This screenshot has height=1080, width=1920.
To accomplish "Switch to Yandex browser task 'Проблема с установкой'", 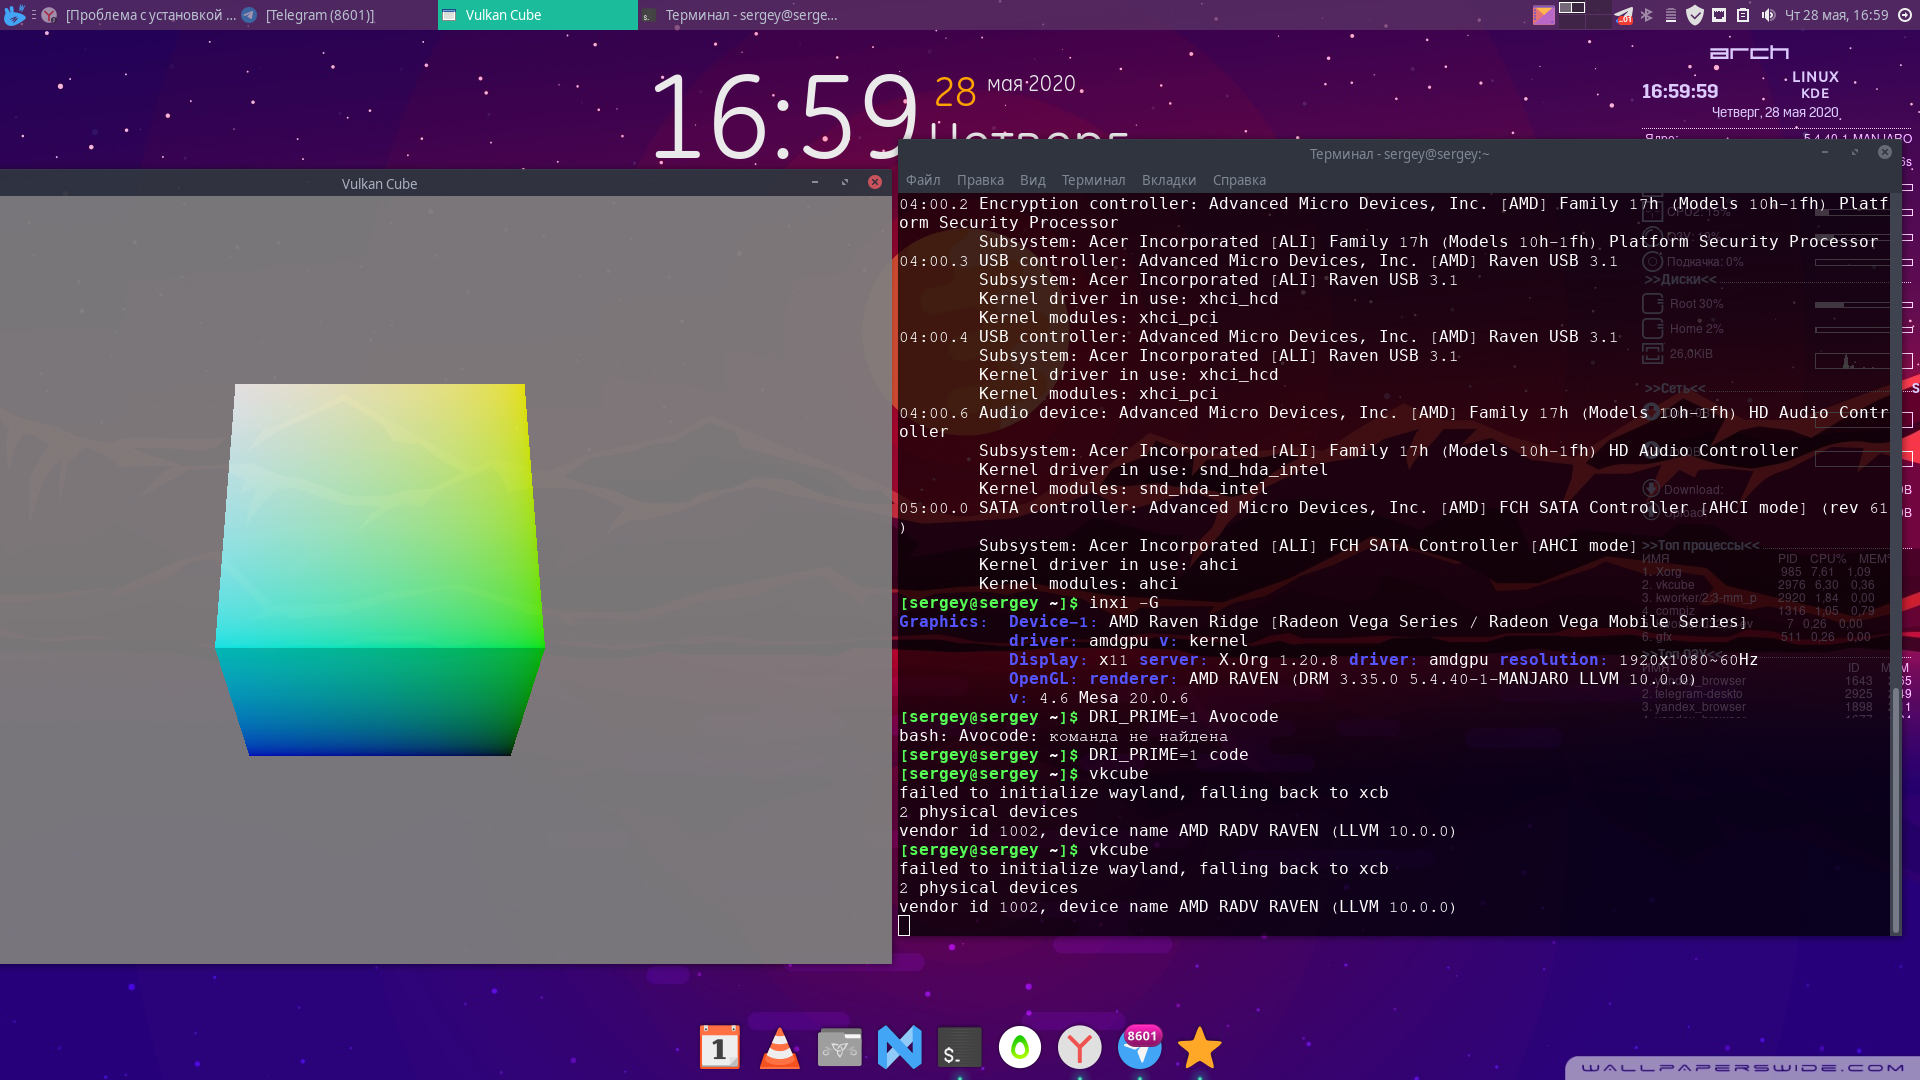I will coord(139,15).
